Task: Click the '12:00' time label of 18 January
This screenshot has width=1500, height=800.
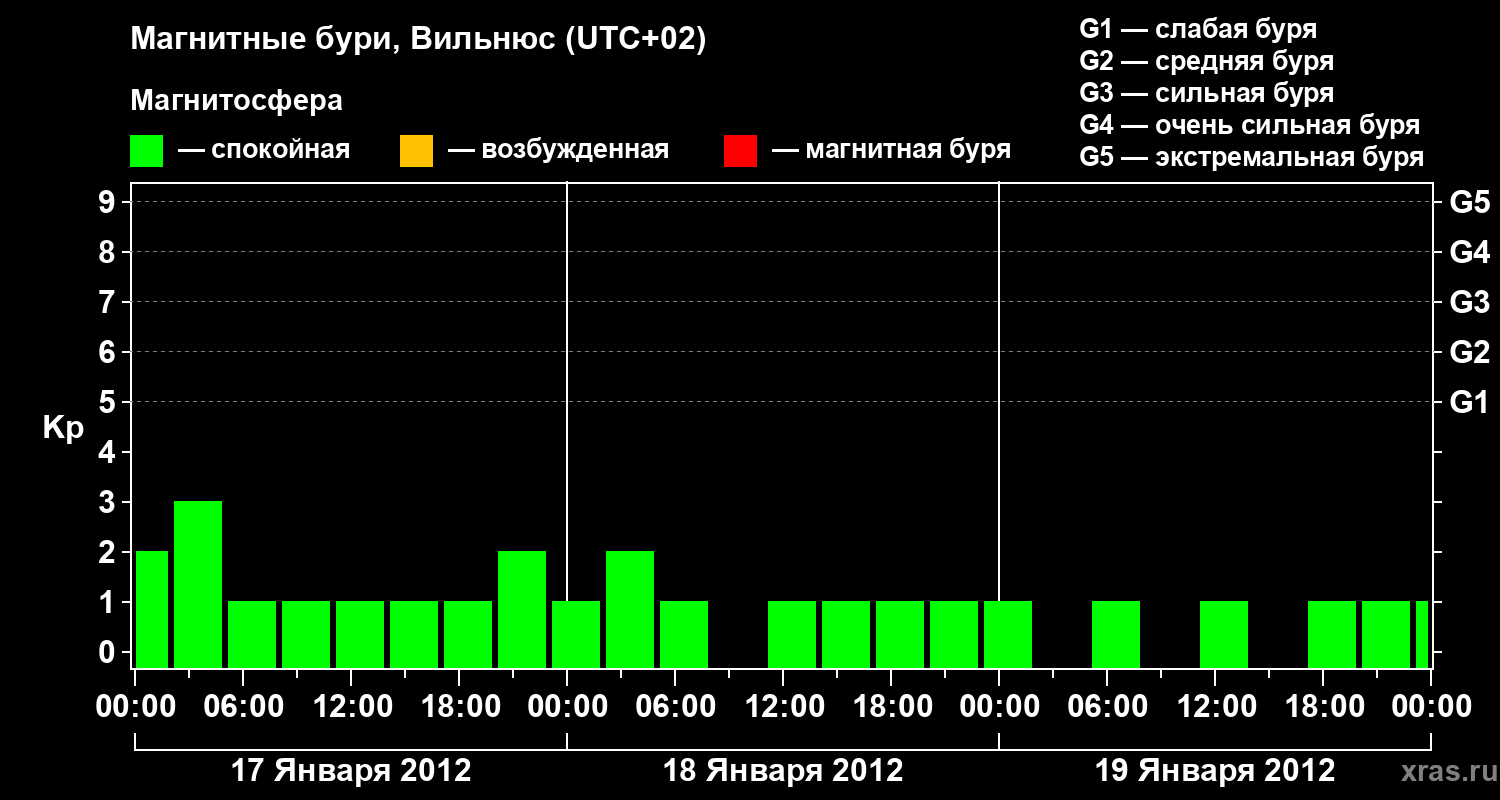Action: [783, 707]
